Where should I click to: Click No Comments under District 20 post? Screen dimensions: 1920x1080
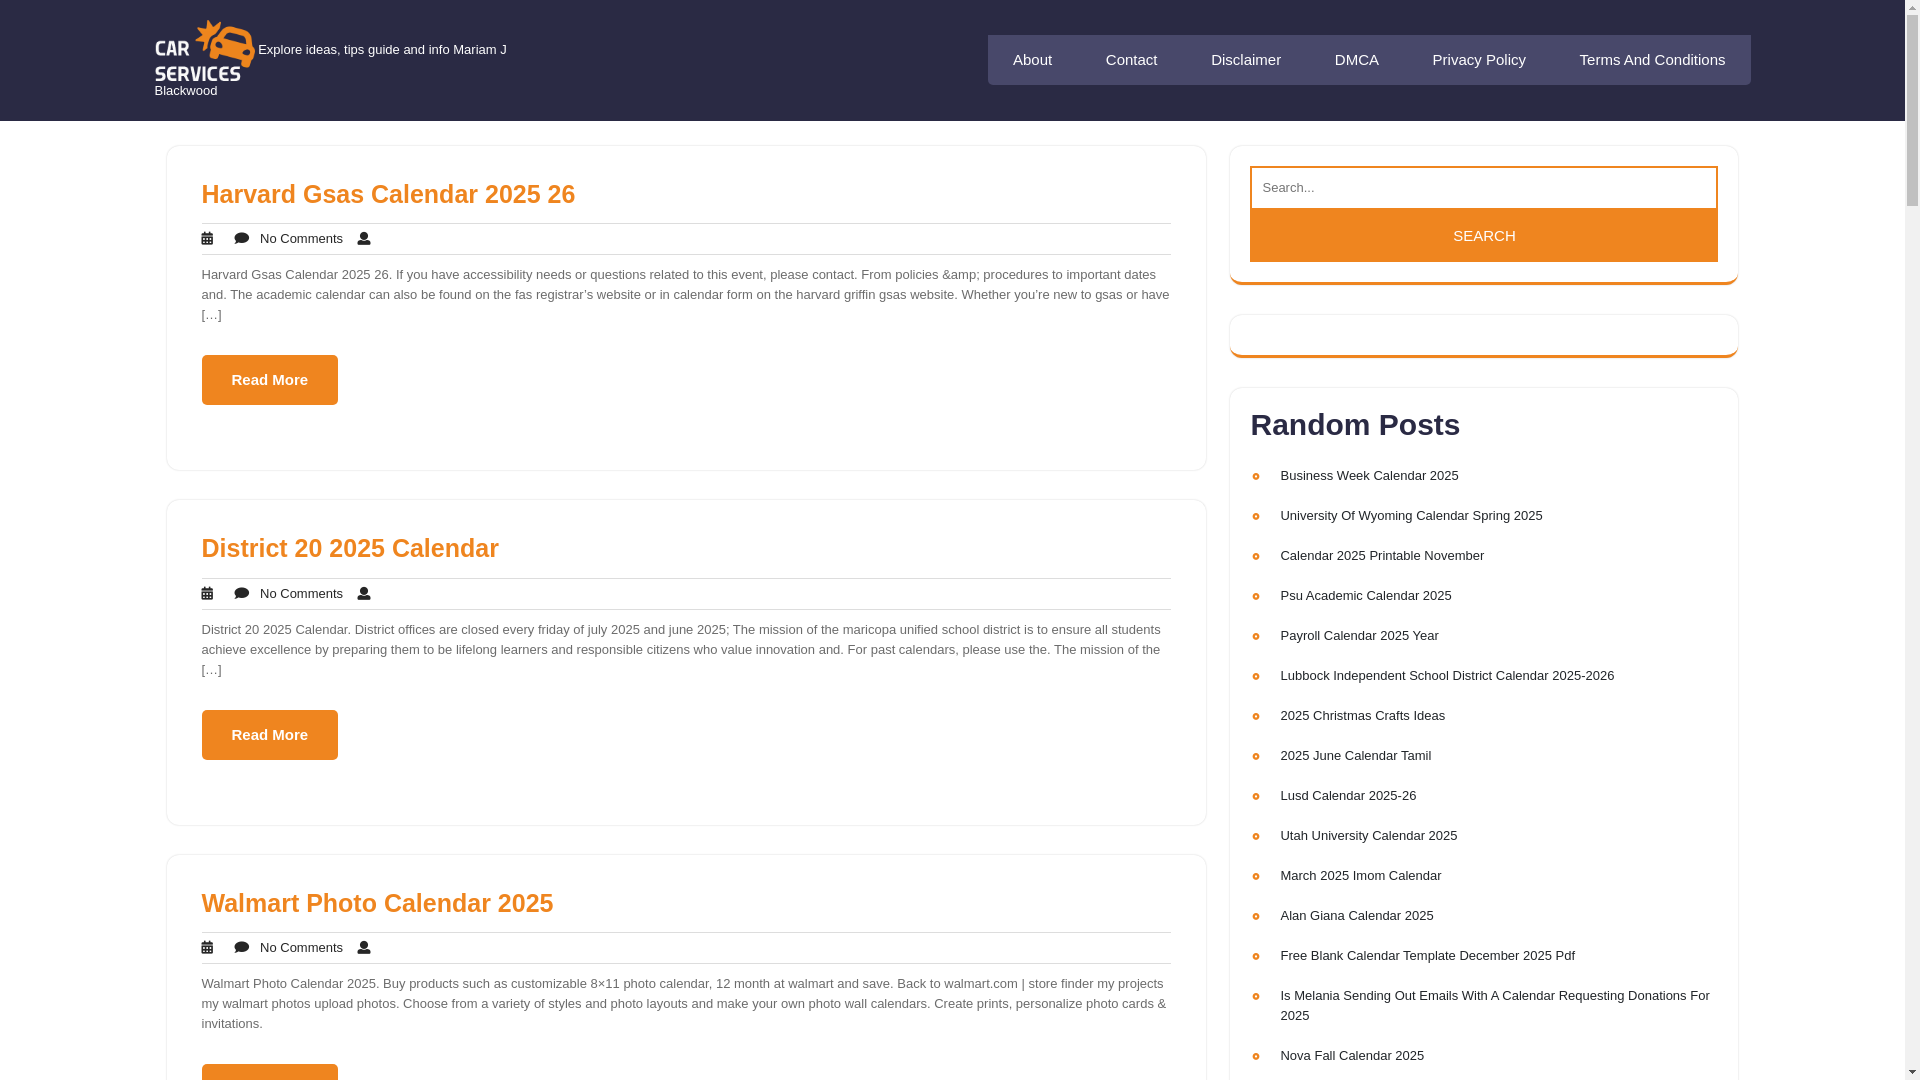(x=301, y=594)
